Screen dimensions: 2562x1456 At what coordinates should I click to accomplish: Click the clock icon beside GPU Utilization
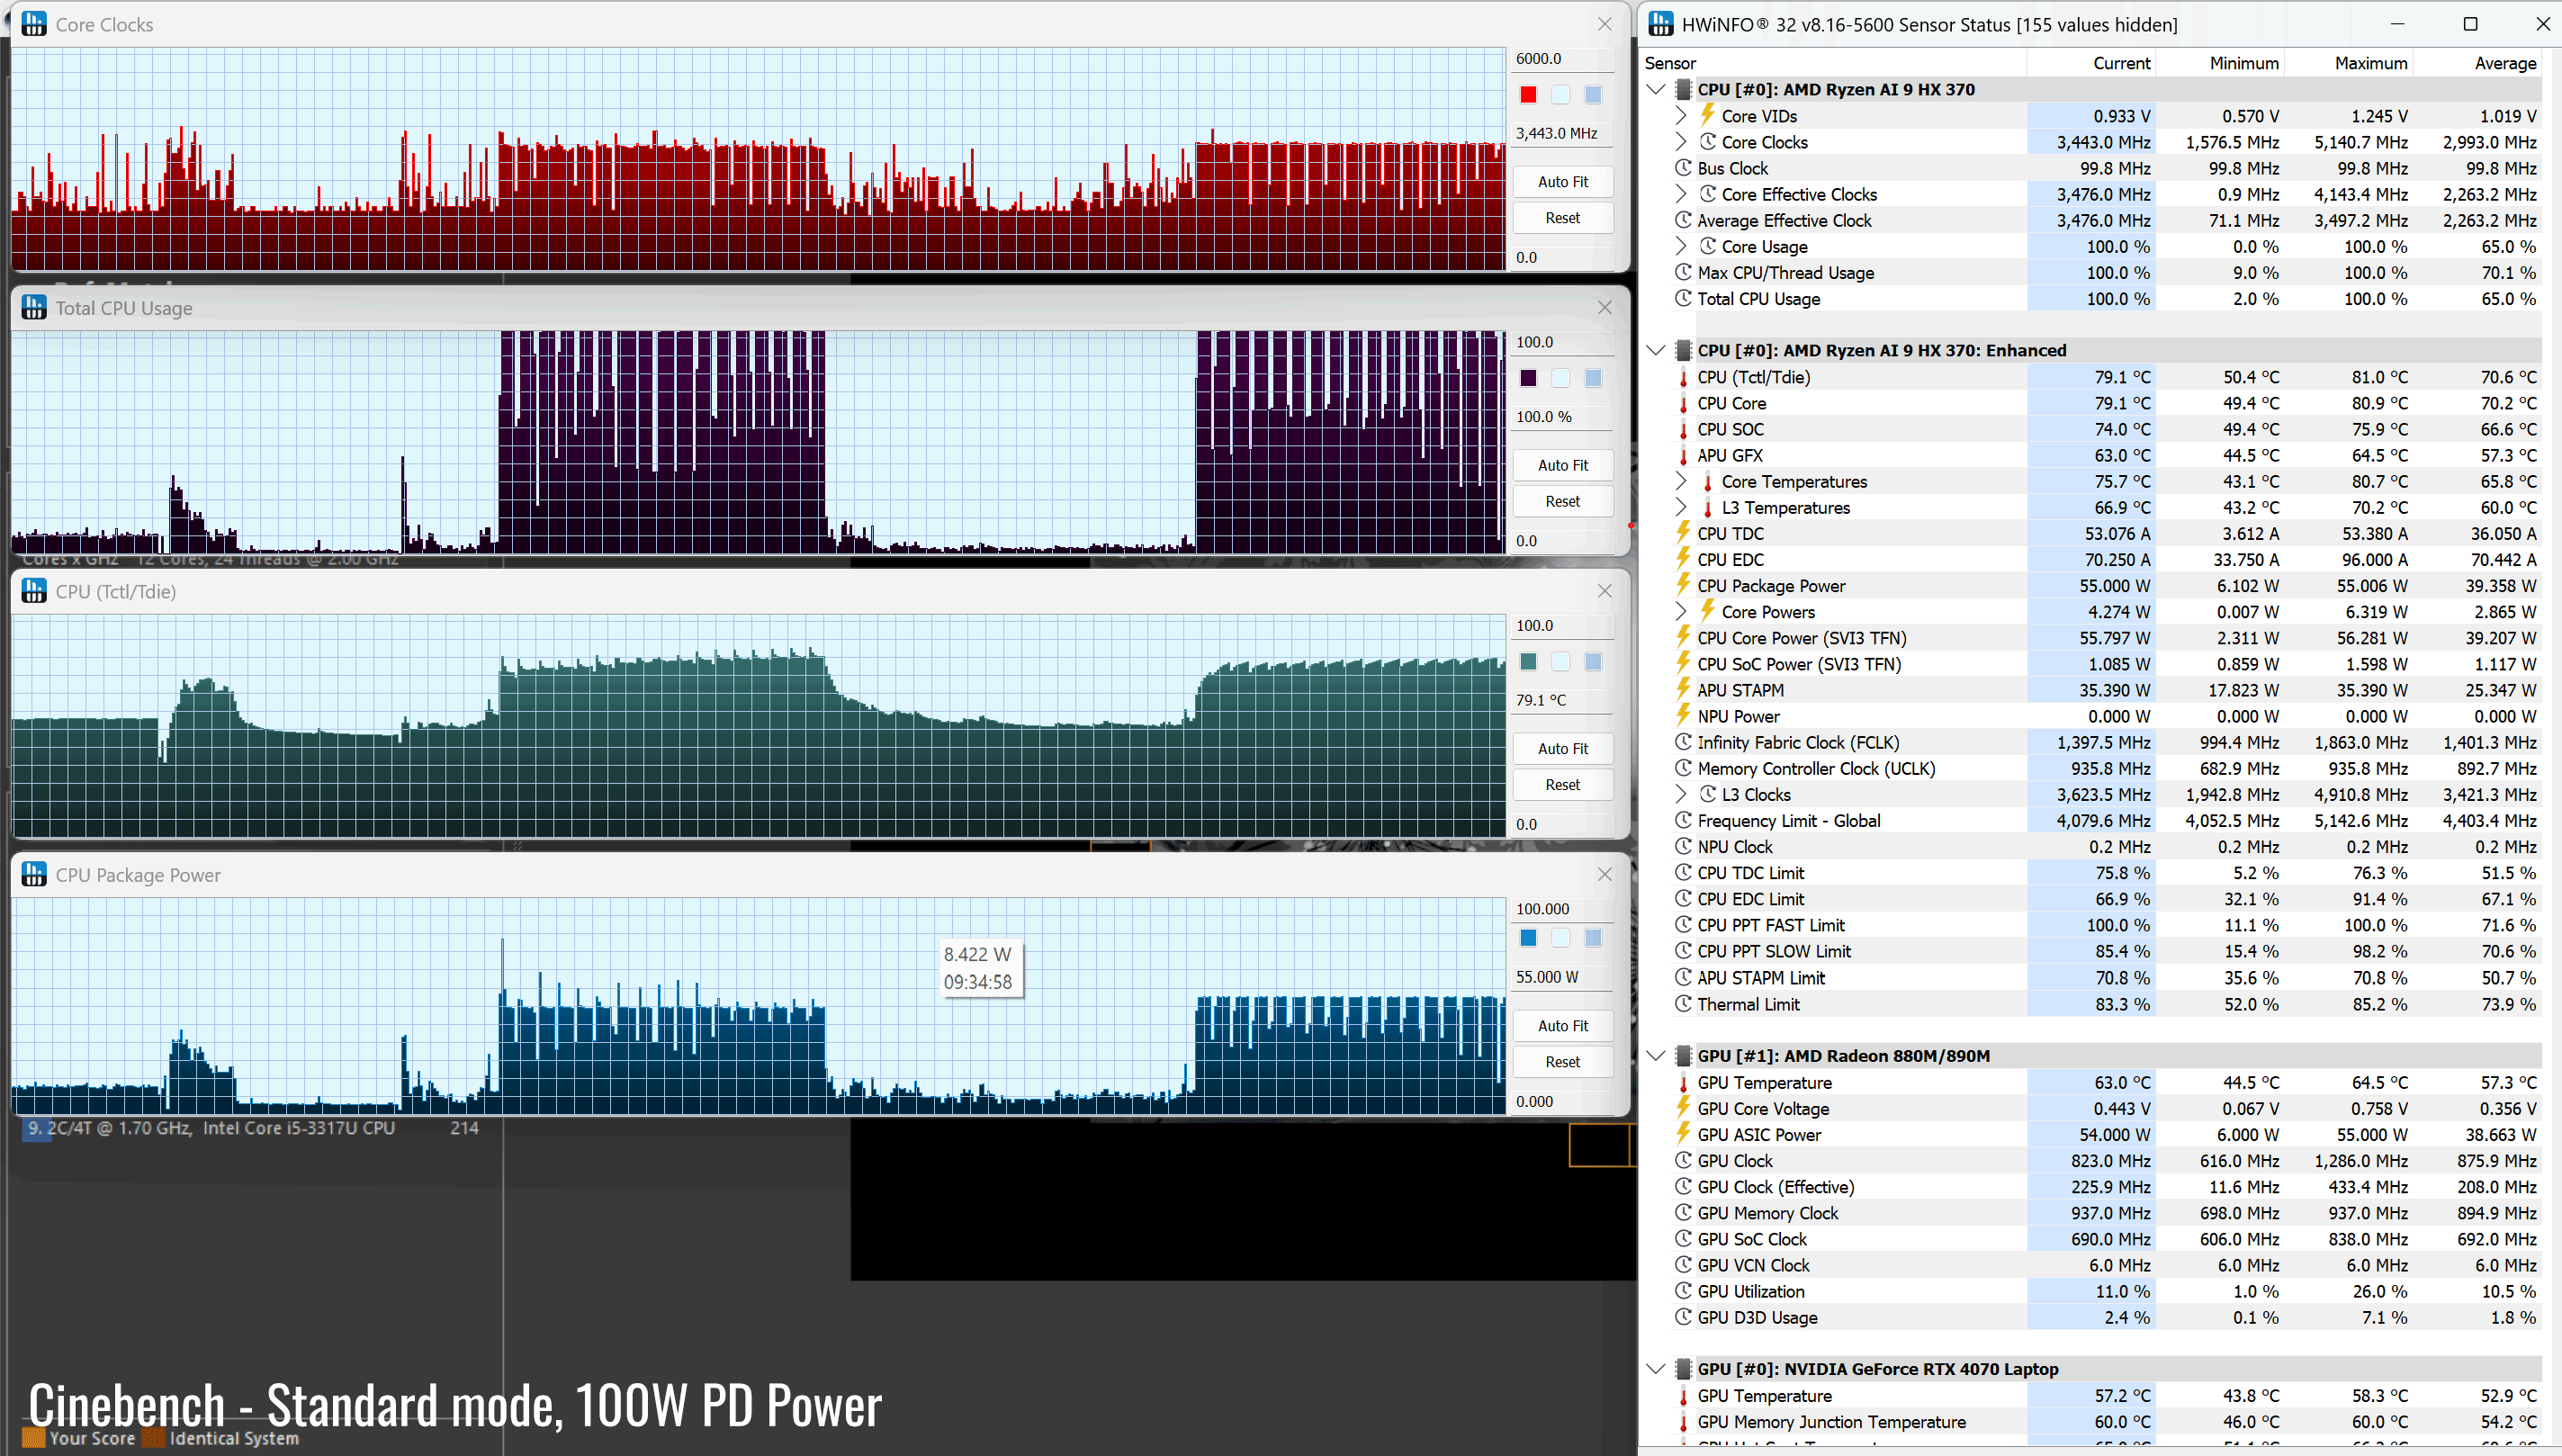1683,1291
